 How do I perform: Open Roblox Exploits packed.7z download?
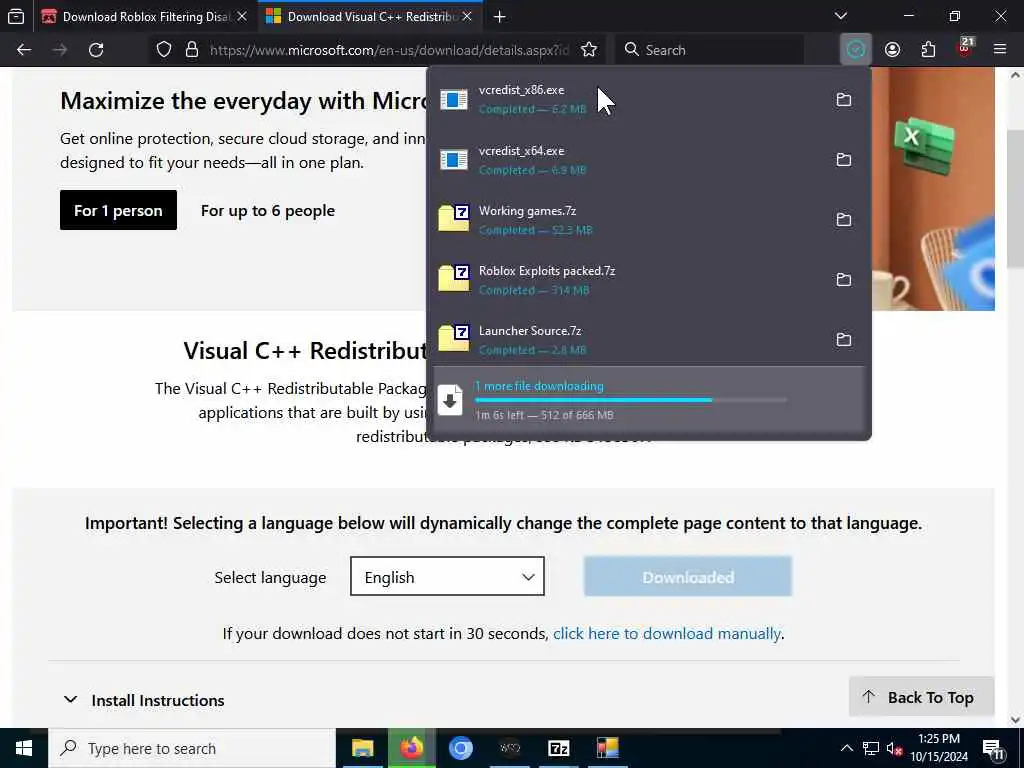[627, 280]
